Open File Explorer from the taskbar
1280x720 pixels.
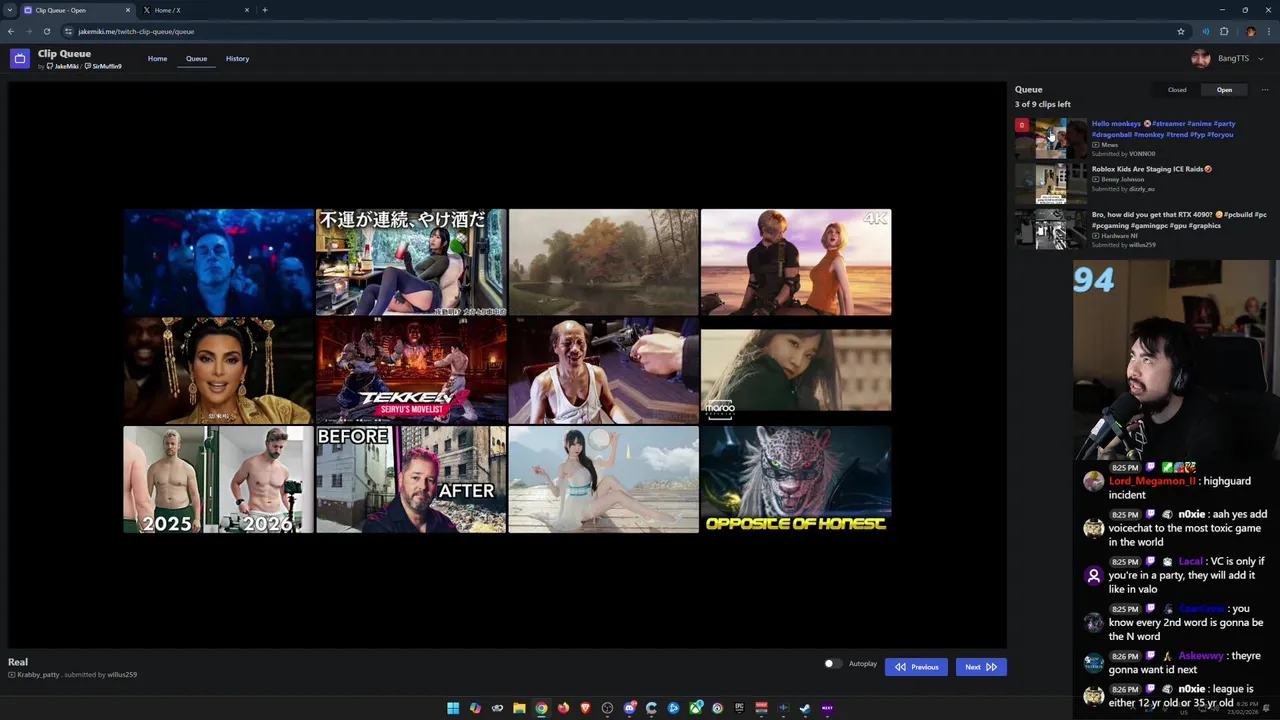(519, 708)
